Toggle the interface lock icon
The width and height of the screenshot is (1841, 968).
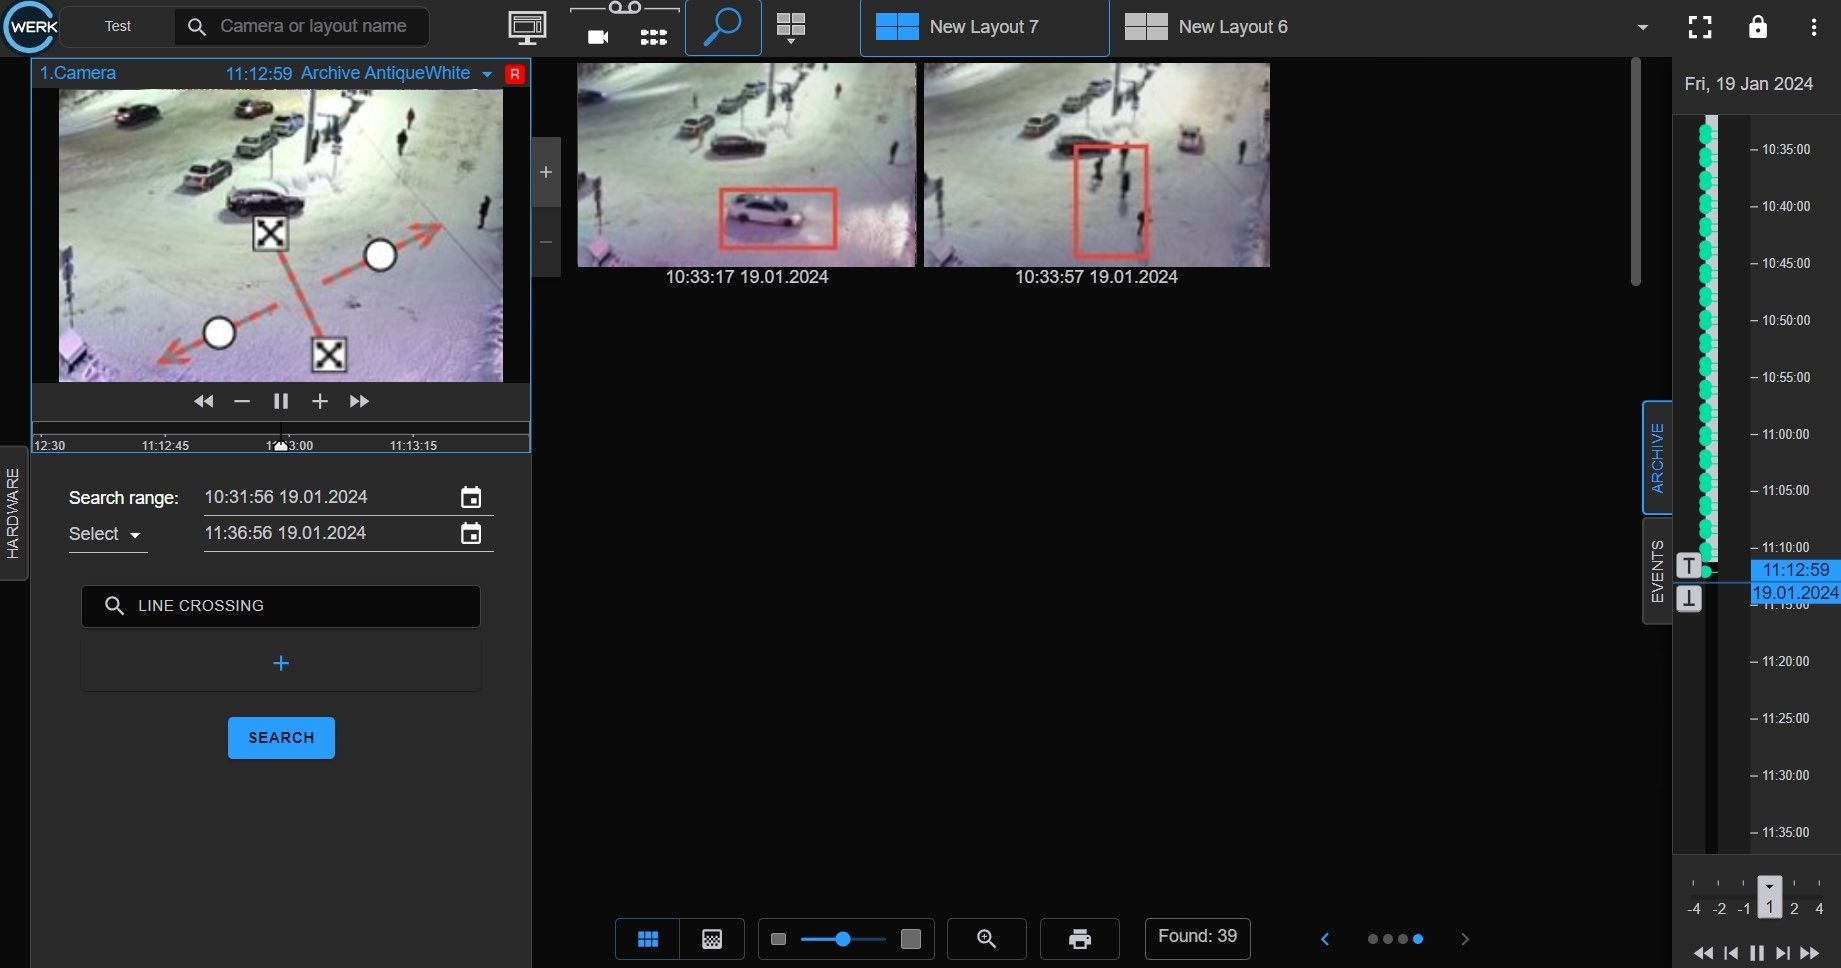[x=1757, y=27]
